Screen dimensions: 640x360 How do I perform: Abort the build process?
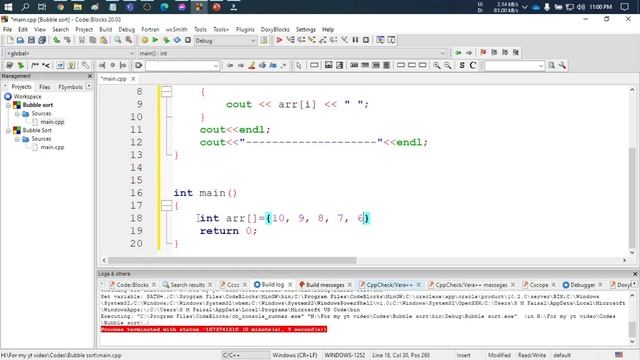(x=188, y=40)
